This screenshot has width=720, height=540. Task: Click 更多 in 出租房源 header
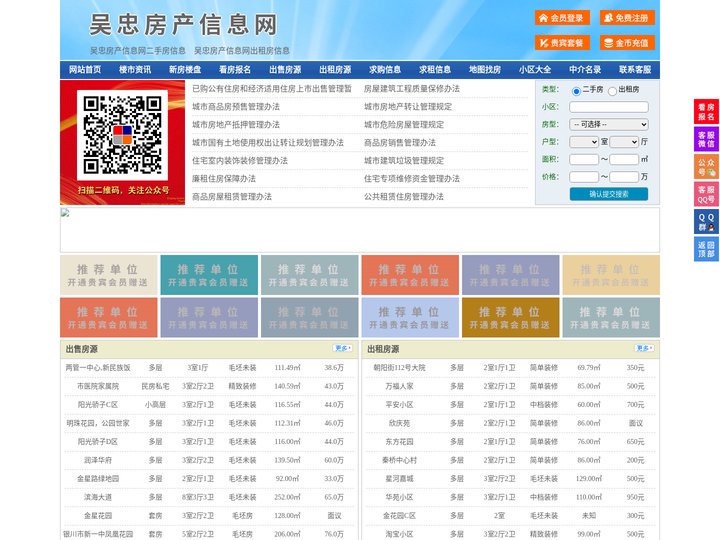(x=644, y=349)
